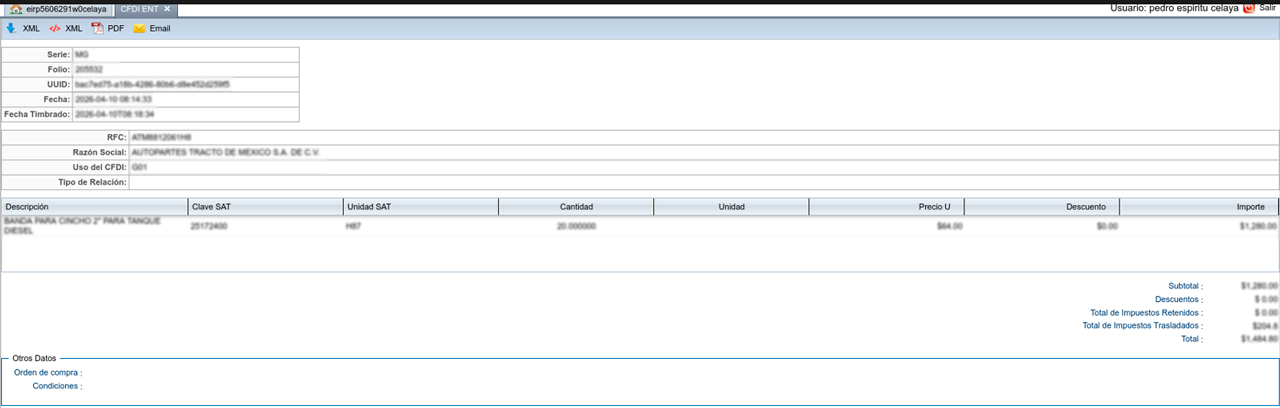The height and width of the screenshot is (408, 1280).
Task: Click the Clave SAT column header
Action: pos(265,207)
